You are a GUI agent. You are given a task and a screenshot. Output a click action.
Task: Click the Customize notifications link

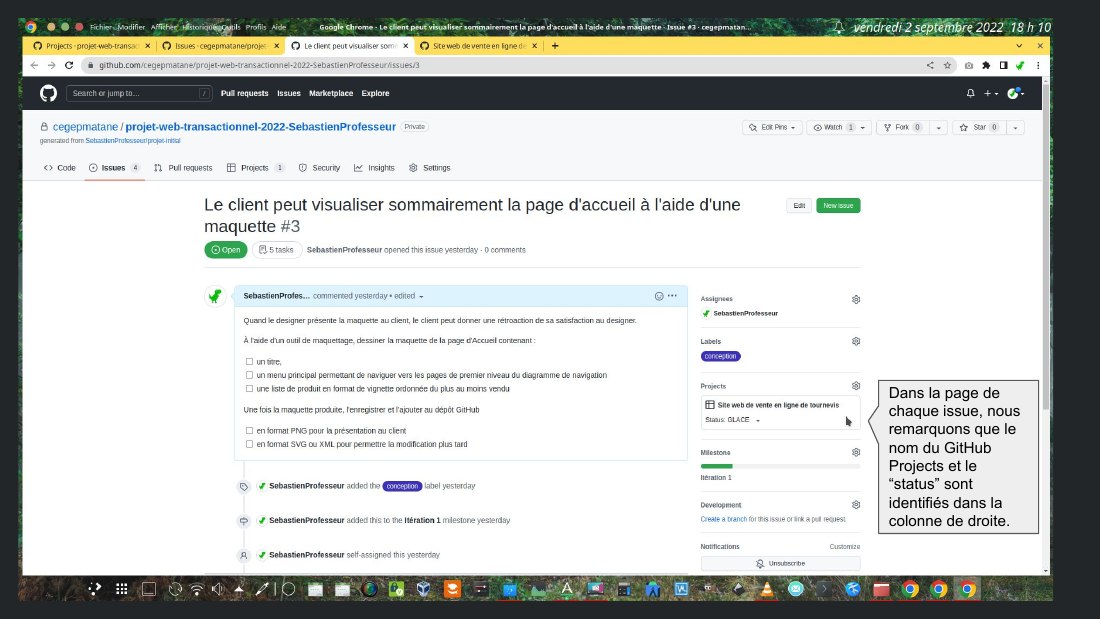pos(845,547)
